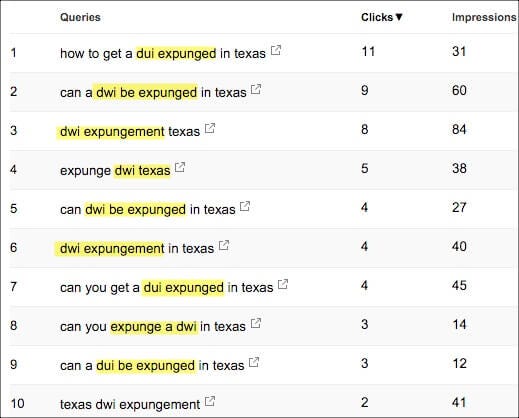The height and width of the screenshot is (418, 519).
Task: Sort by the Queries column header
Action: 80,17
